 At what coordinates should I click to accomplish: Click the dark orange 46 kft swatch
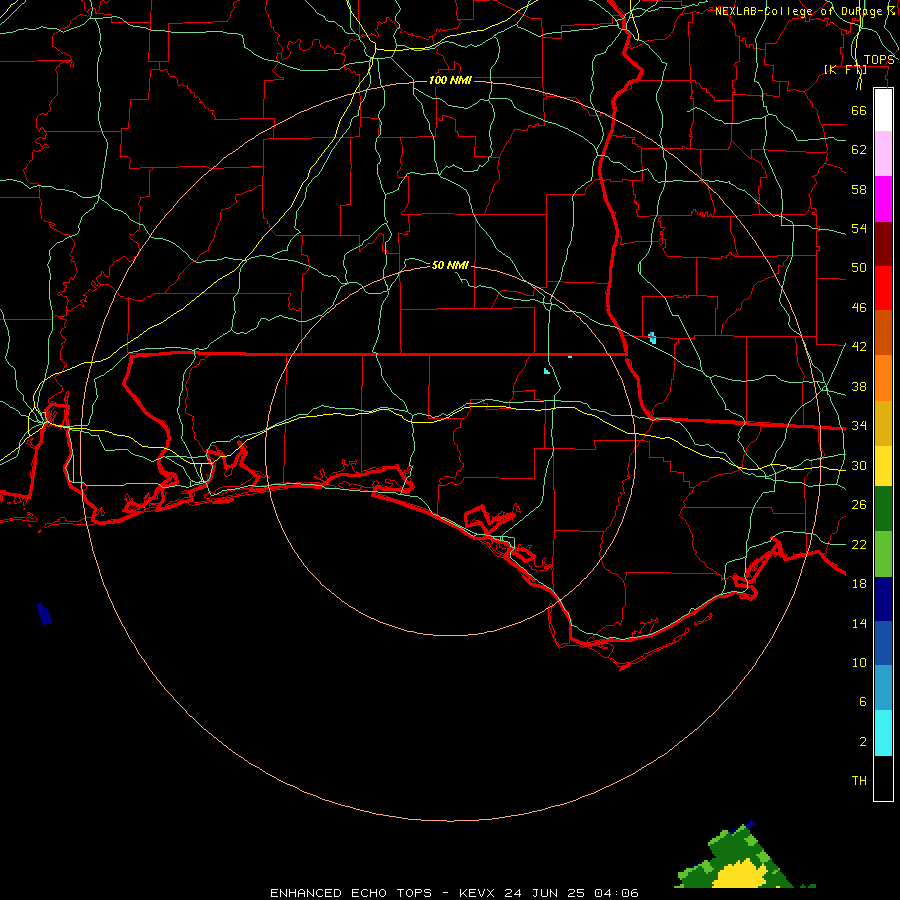click(883, 332)
